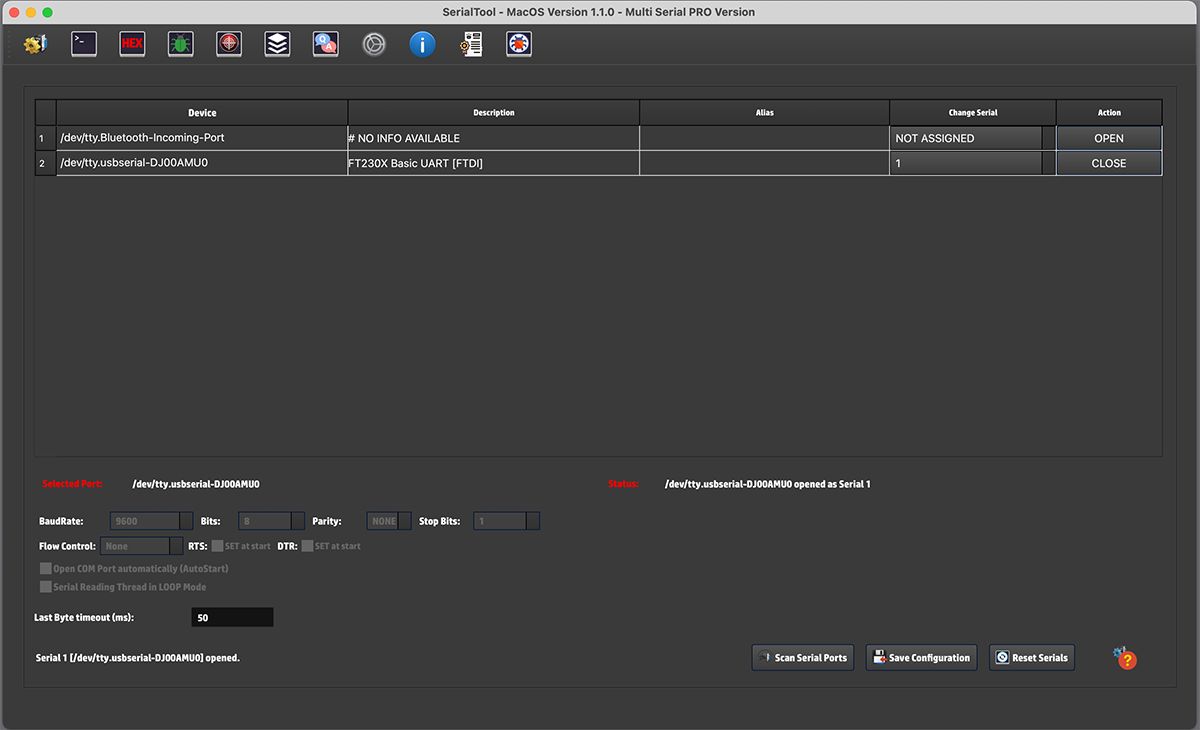Click the stacked layers toolbar icon
The height and width of the screenshot is (730, 1200).
point(276,44)
